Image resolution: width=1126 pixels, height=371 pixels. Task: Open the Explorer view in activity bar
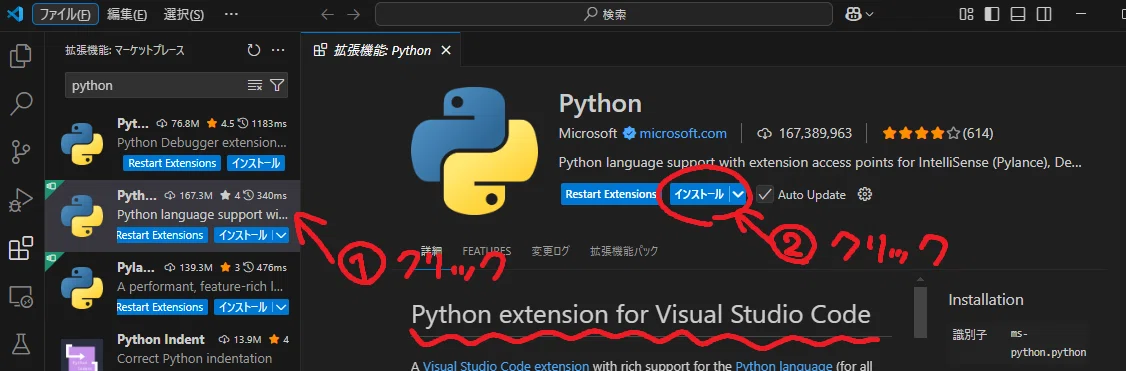coord(20,56)
